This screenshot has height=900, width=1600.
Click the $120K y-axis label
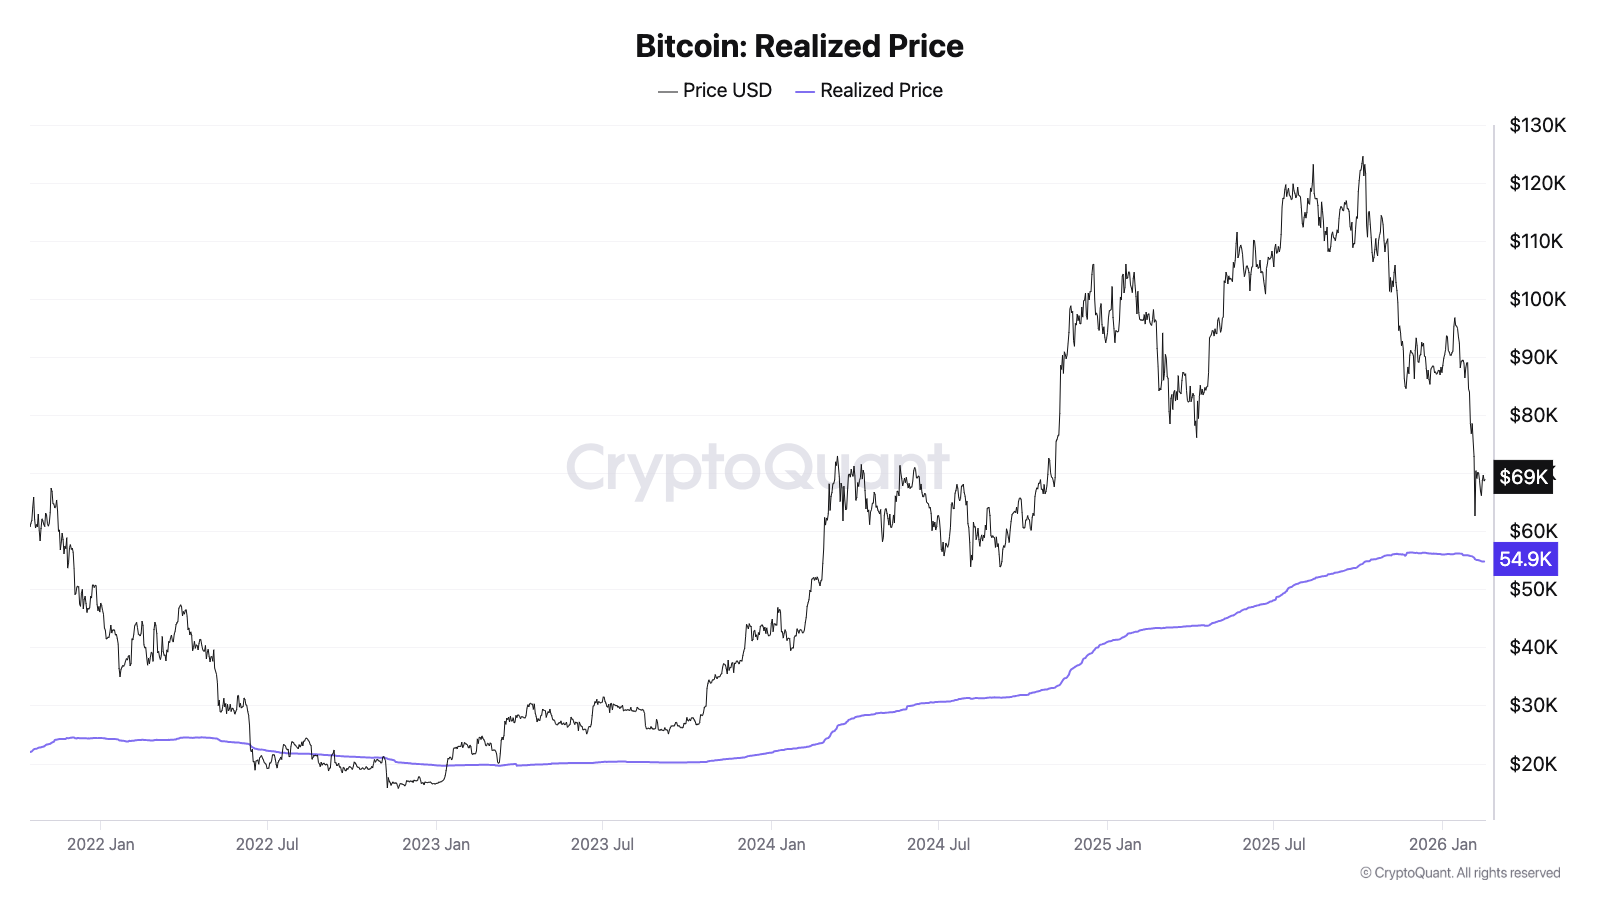click(1537, 183)
